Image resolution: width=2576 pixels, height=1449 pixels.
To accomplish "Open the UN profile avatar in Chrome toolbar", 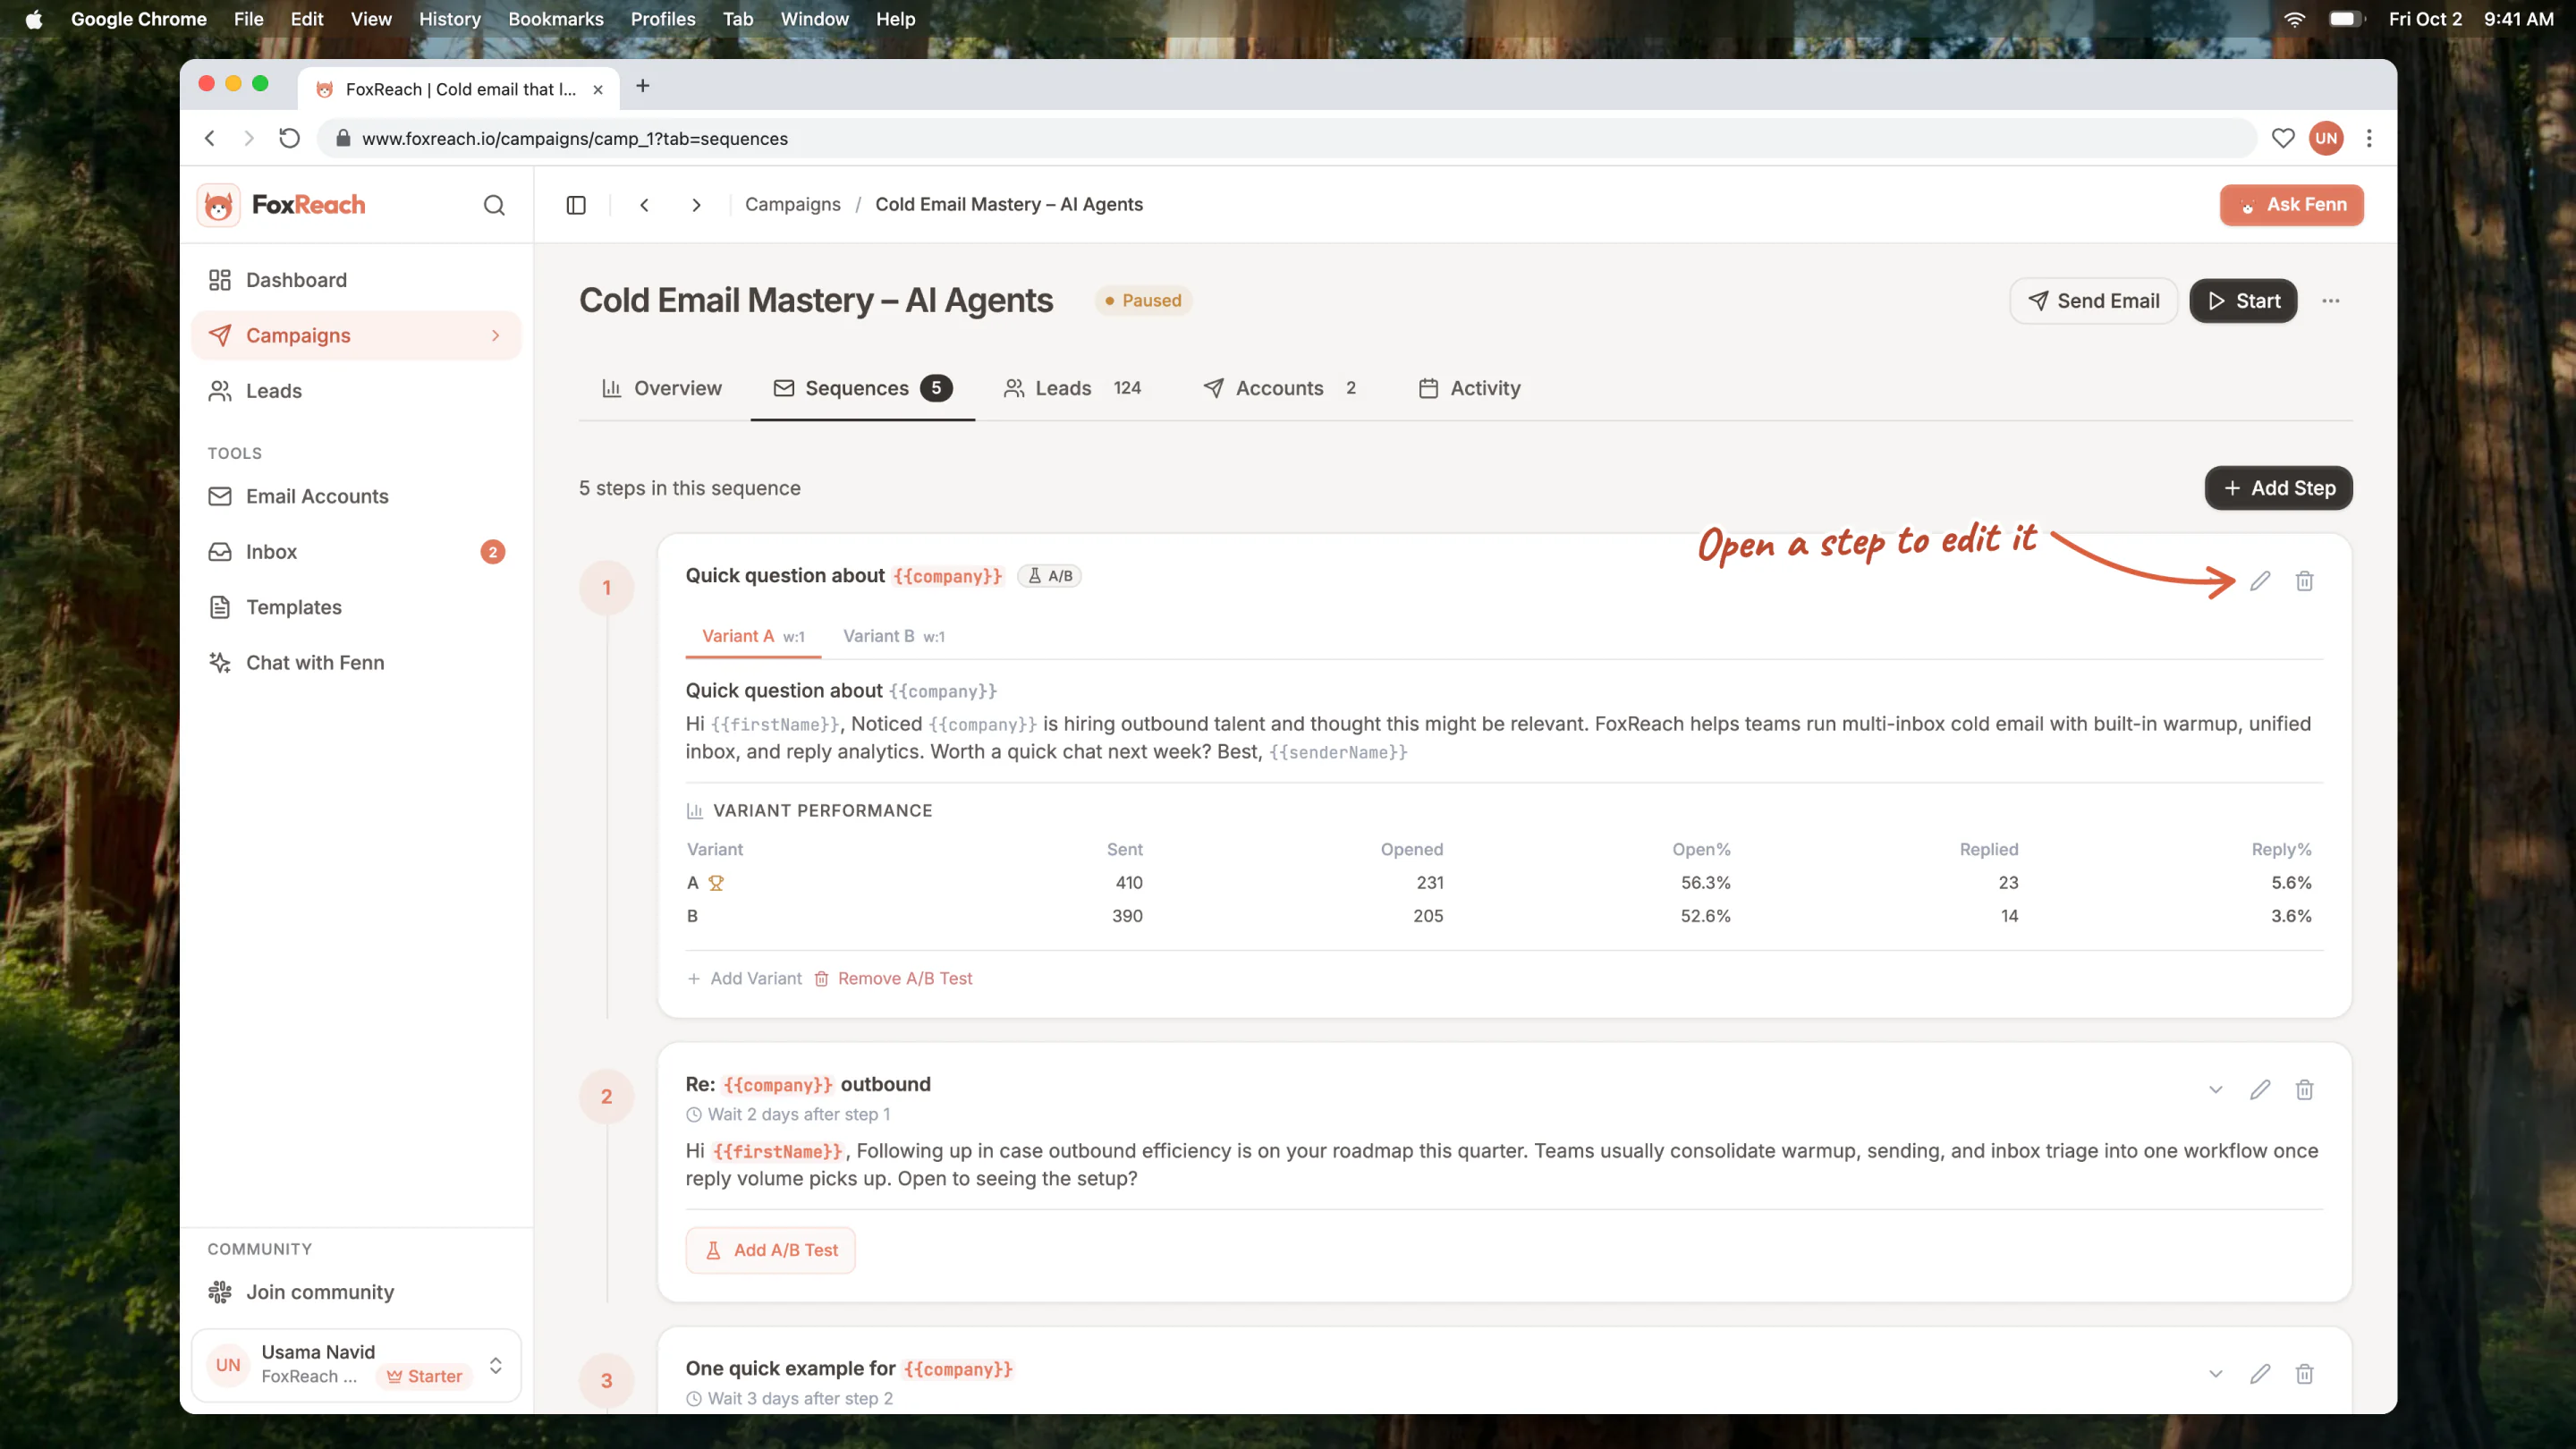I will pyautogui.click(x=2326, y=138).
